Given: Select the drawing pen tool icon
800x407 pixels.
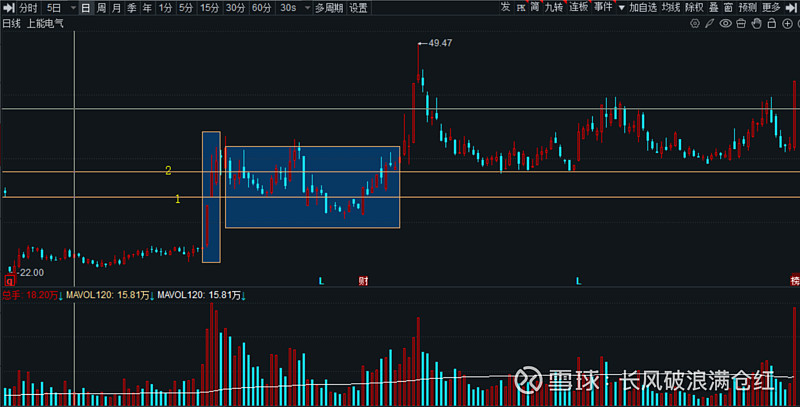Looking at the screenshot, I should (710, 23).
